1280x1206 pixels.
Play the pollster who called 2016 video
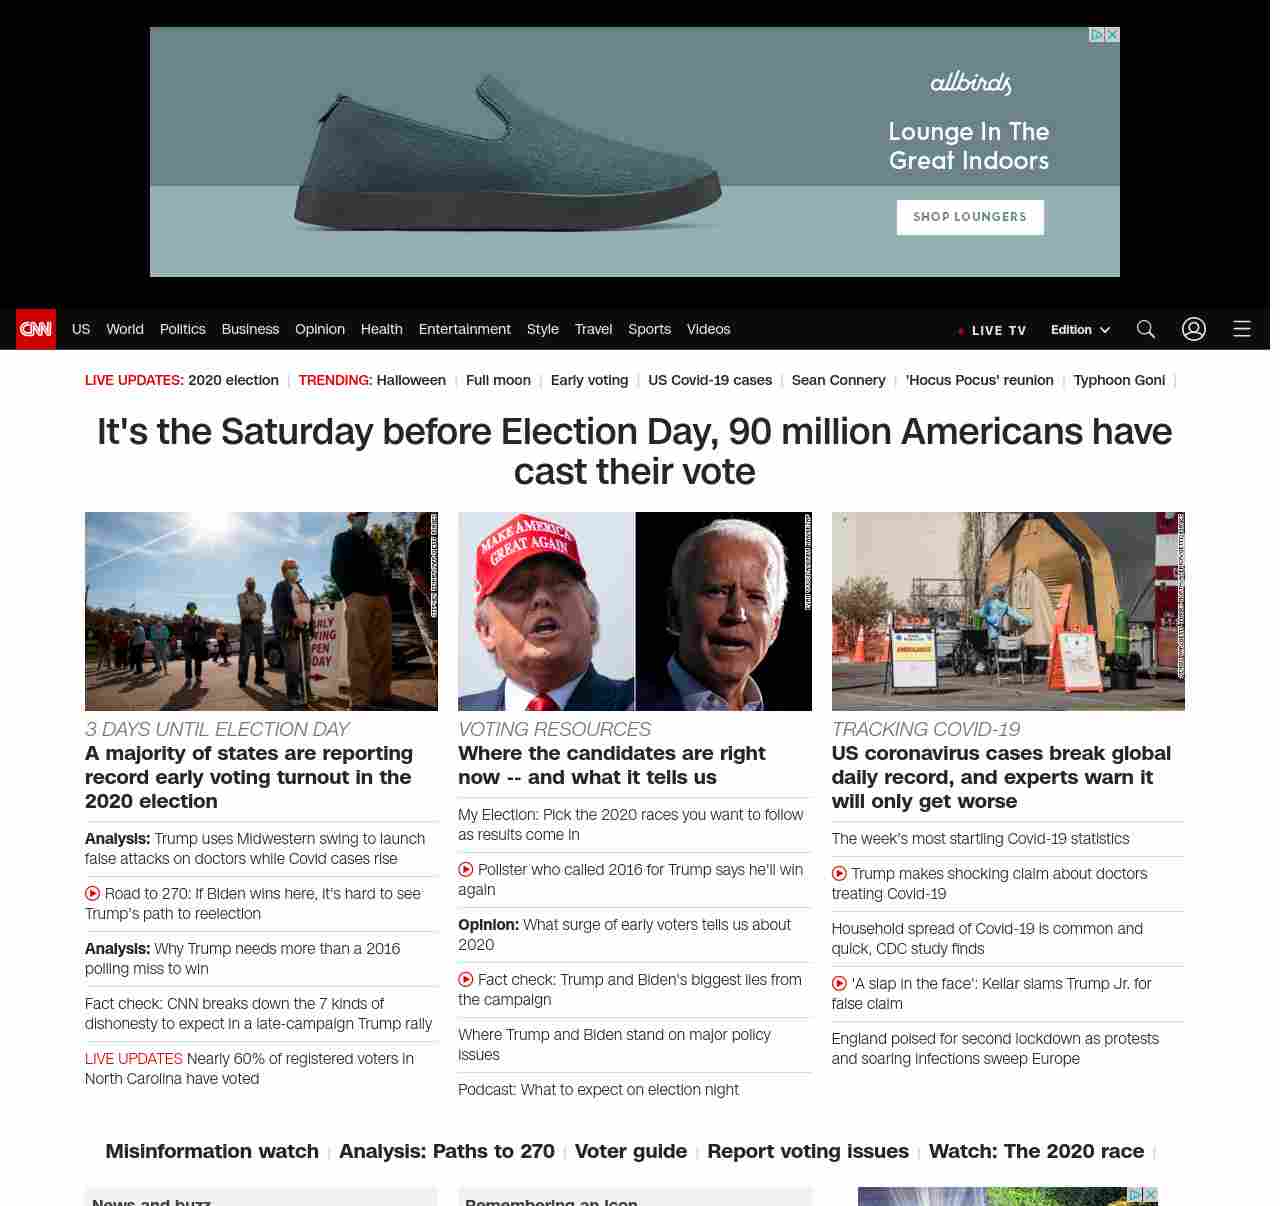click(466, 869)
